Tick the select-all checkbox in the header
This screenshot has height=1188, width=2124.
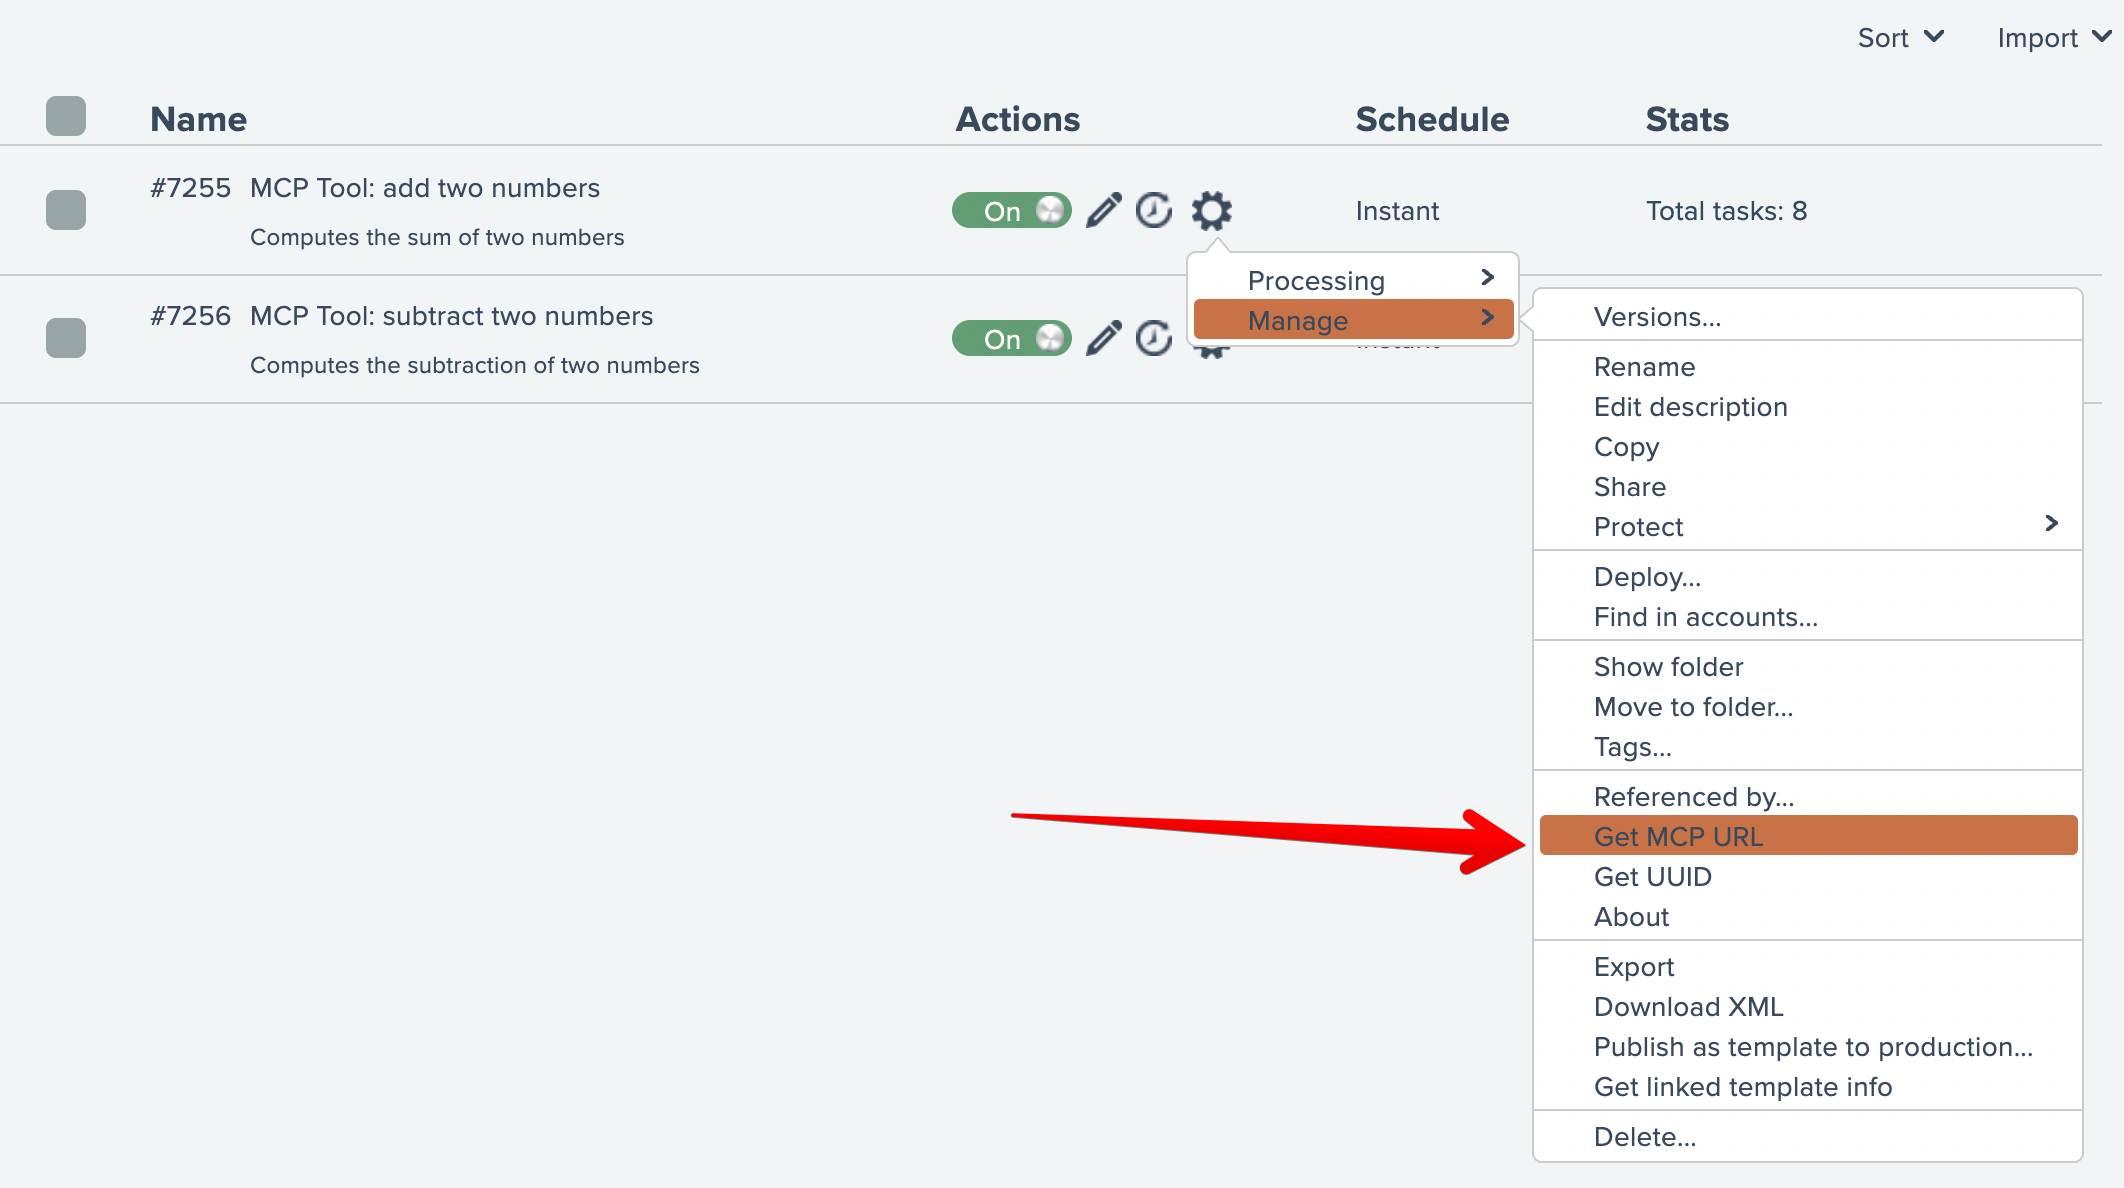click(x=66, y=116)
